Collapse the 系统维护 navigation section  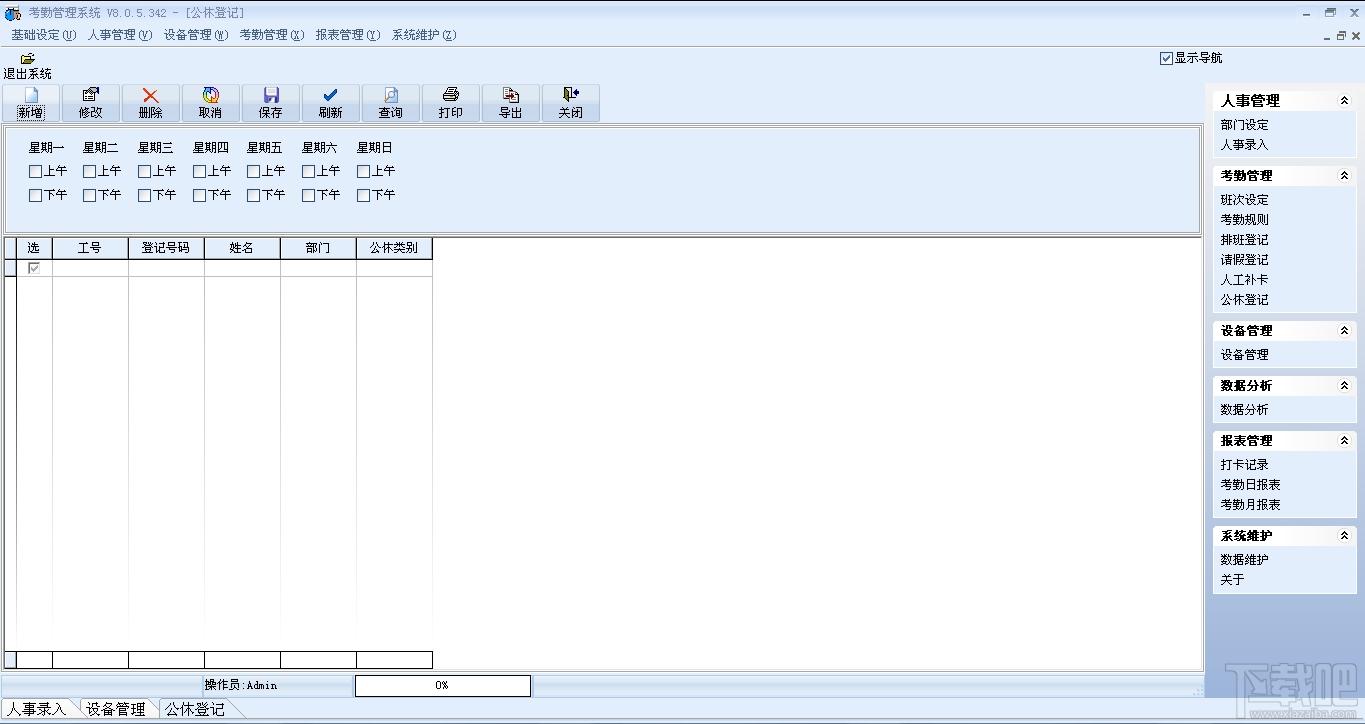click(x=1345, y=535)
